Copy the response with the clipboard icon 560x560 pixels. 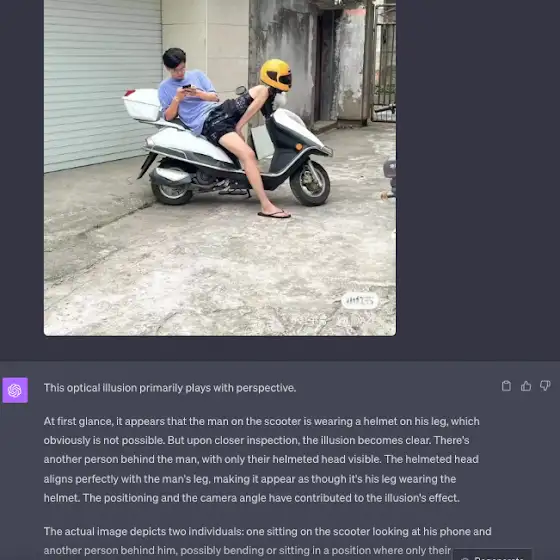(506, 386)
